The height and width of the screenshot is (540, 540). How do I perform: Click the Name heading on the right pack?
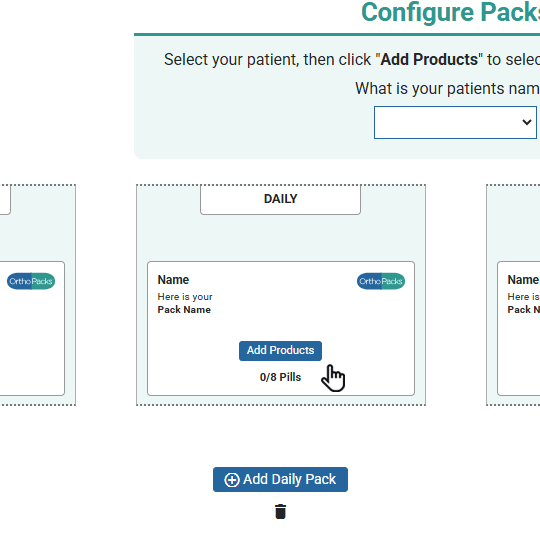point(523,280)
